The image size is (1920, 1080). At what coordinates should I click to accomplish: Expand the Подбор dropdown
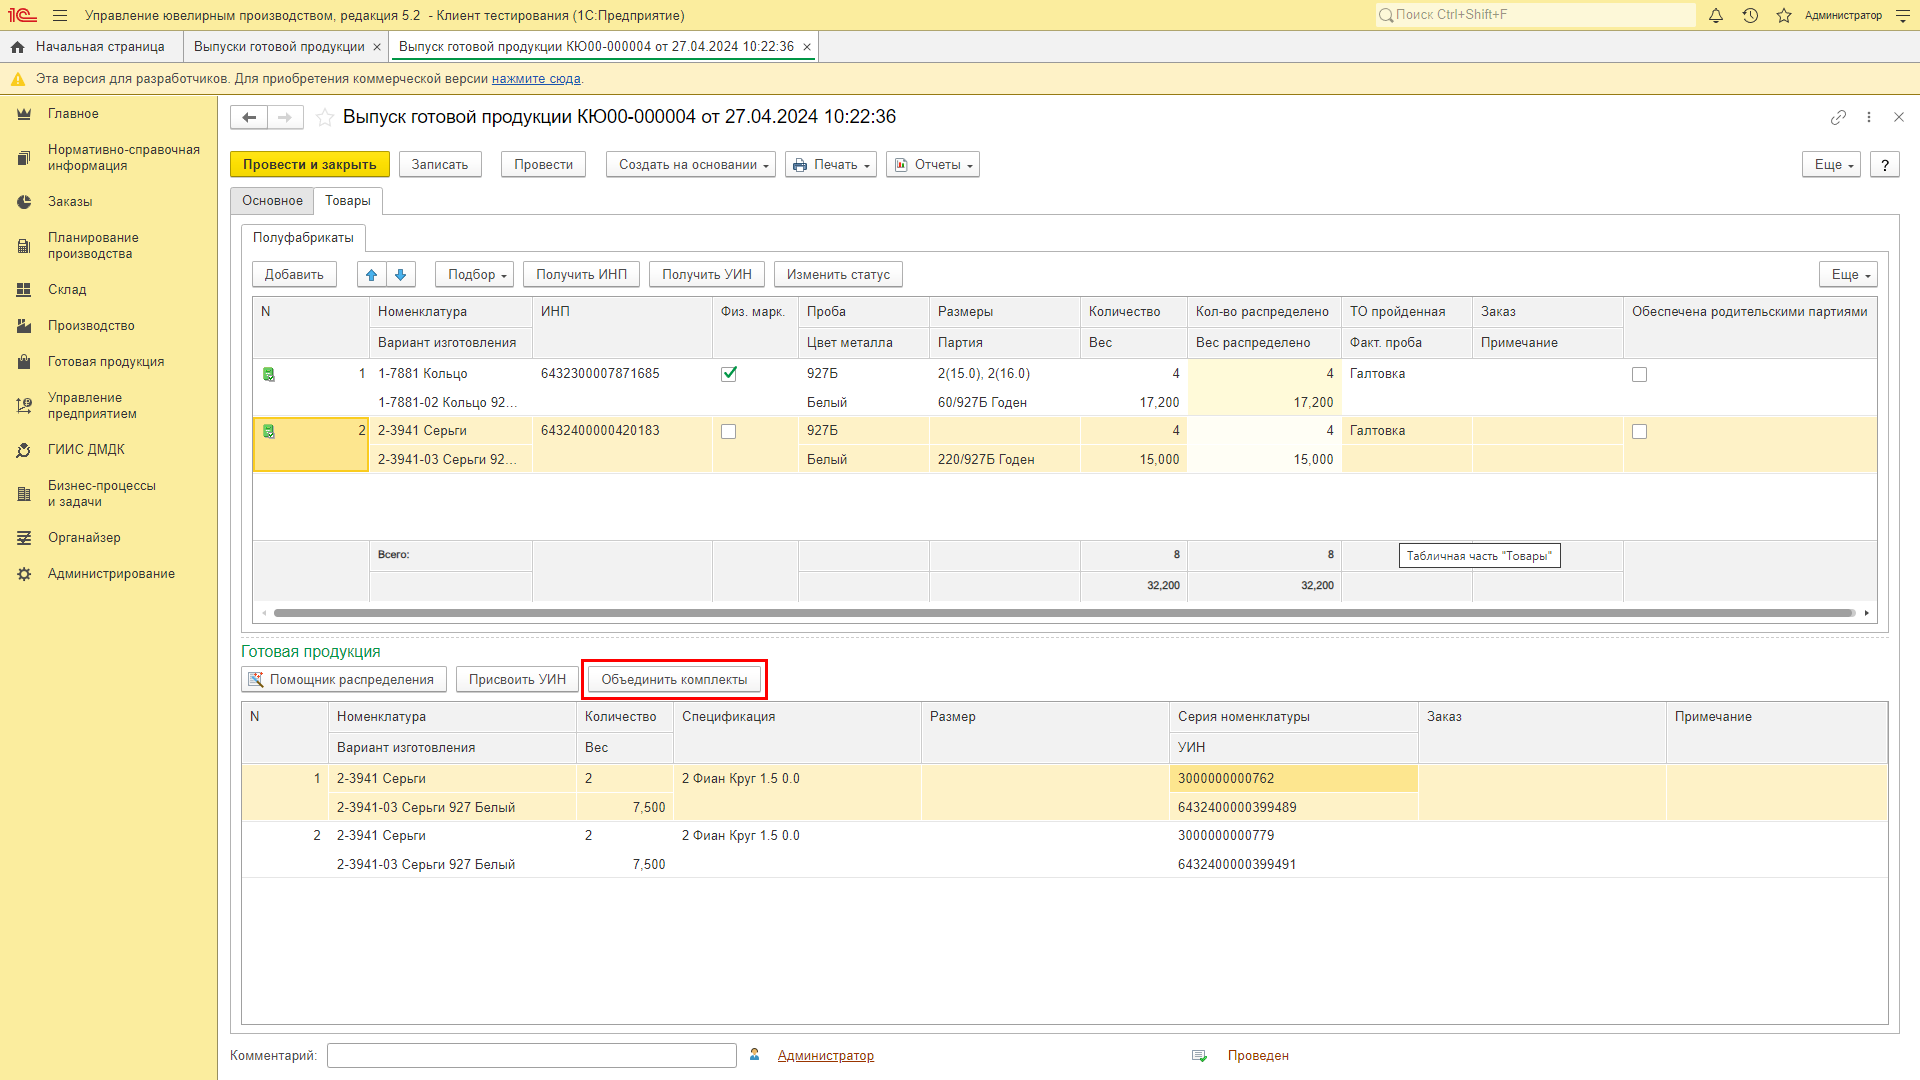click(475, 274)
